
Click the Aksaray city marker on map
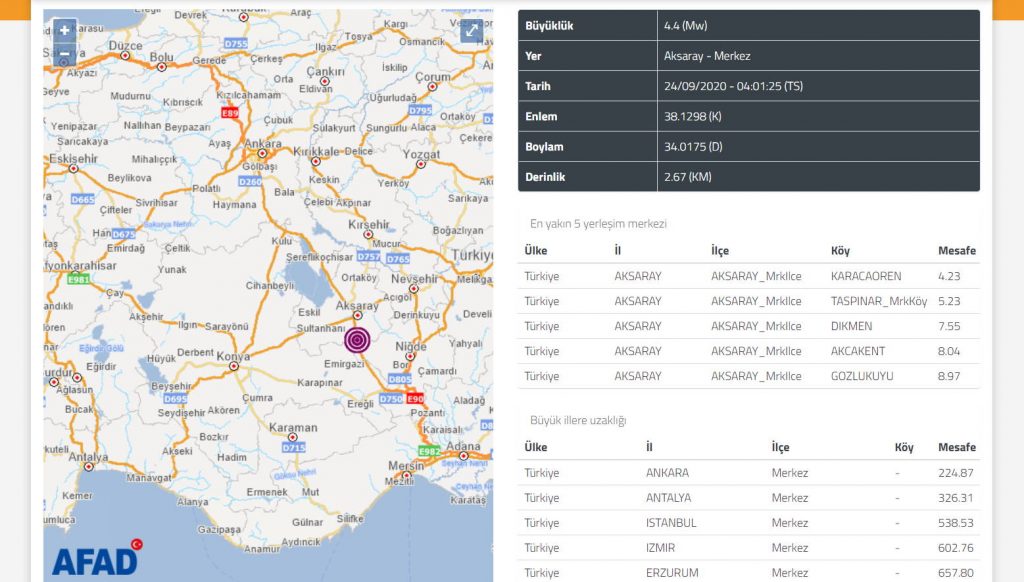point(358,315)
